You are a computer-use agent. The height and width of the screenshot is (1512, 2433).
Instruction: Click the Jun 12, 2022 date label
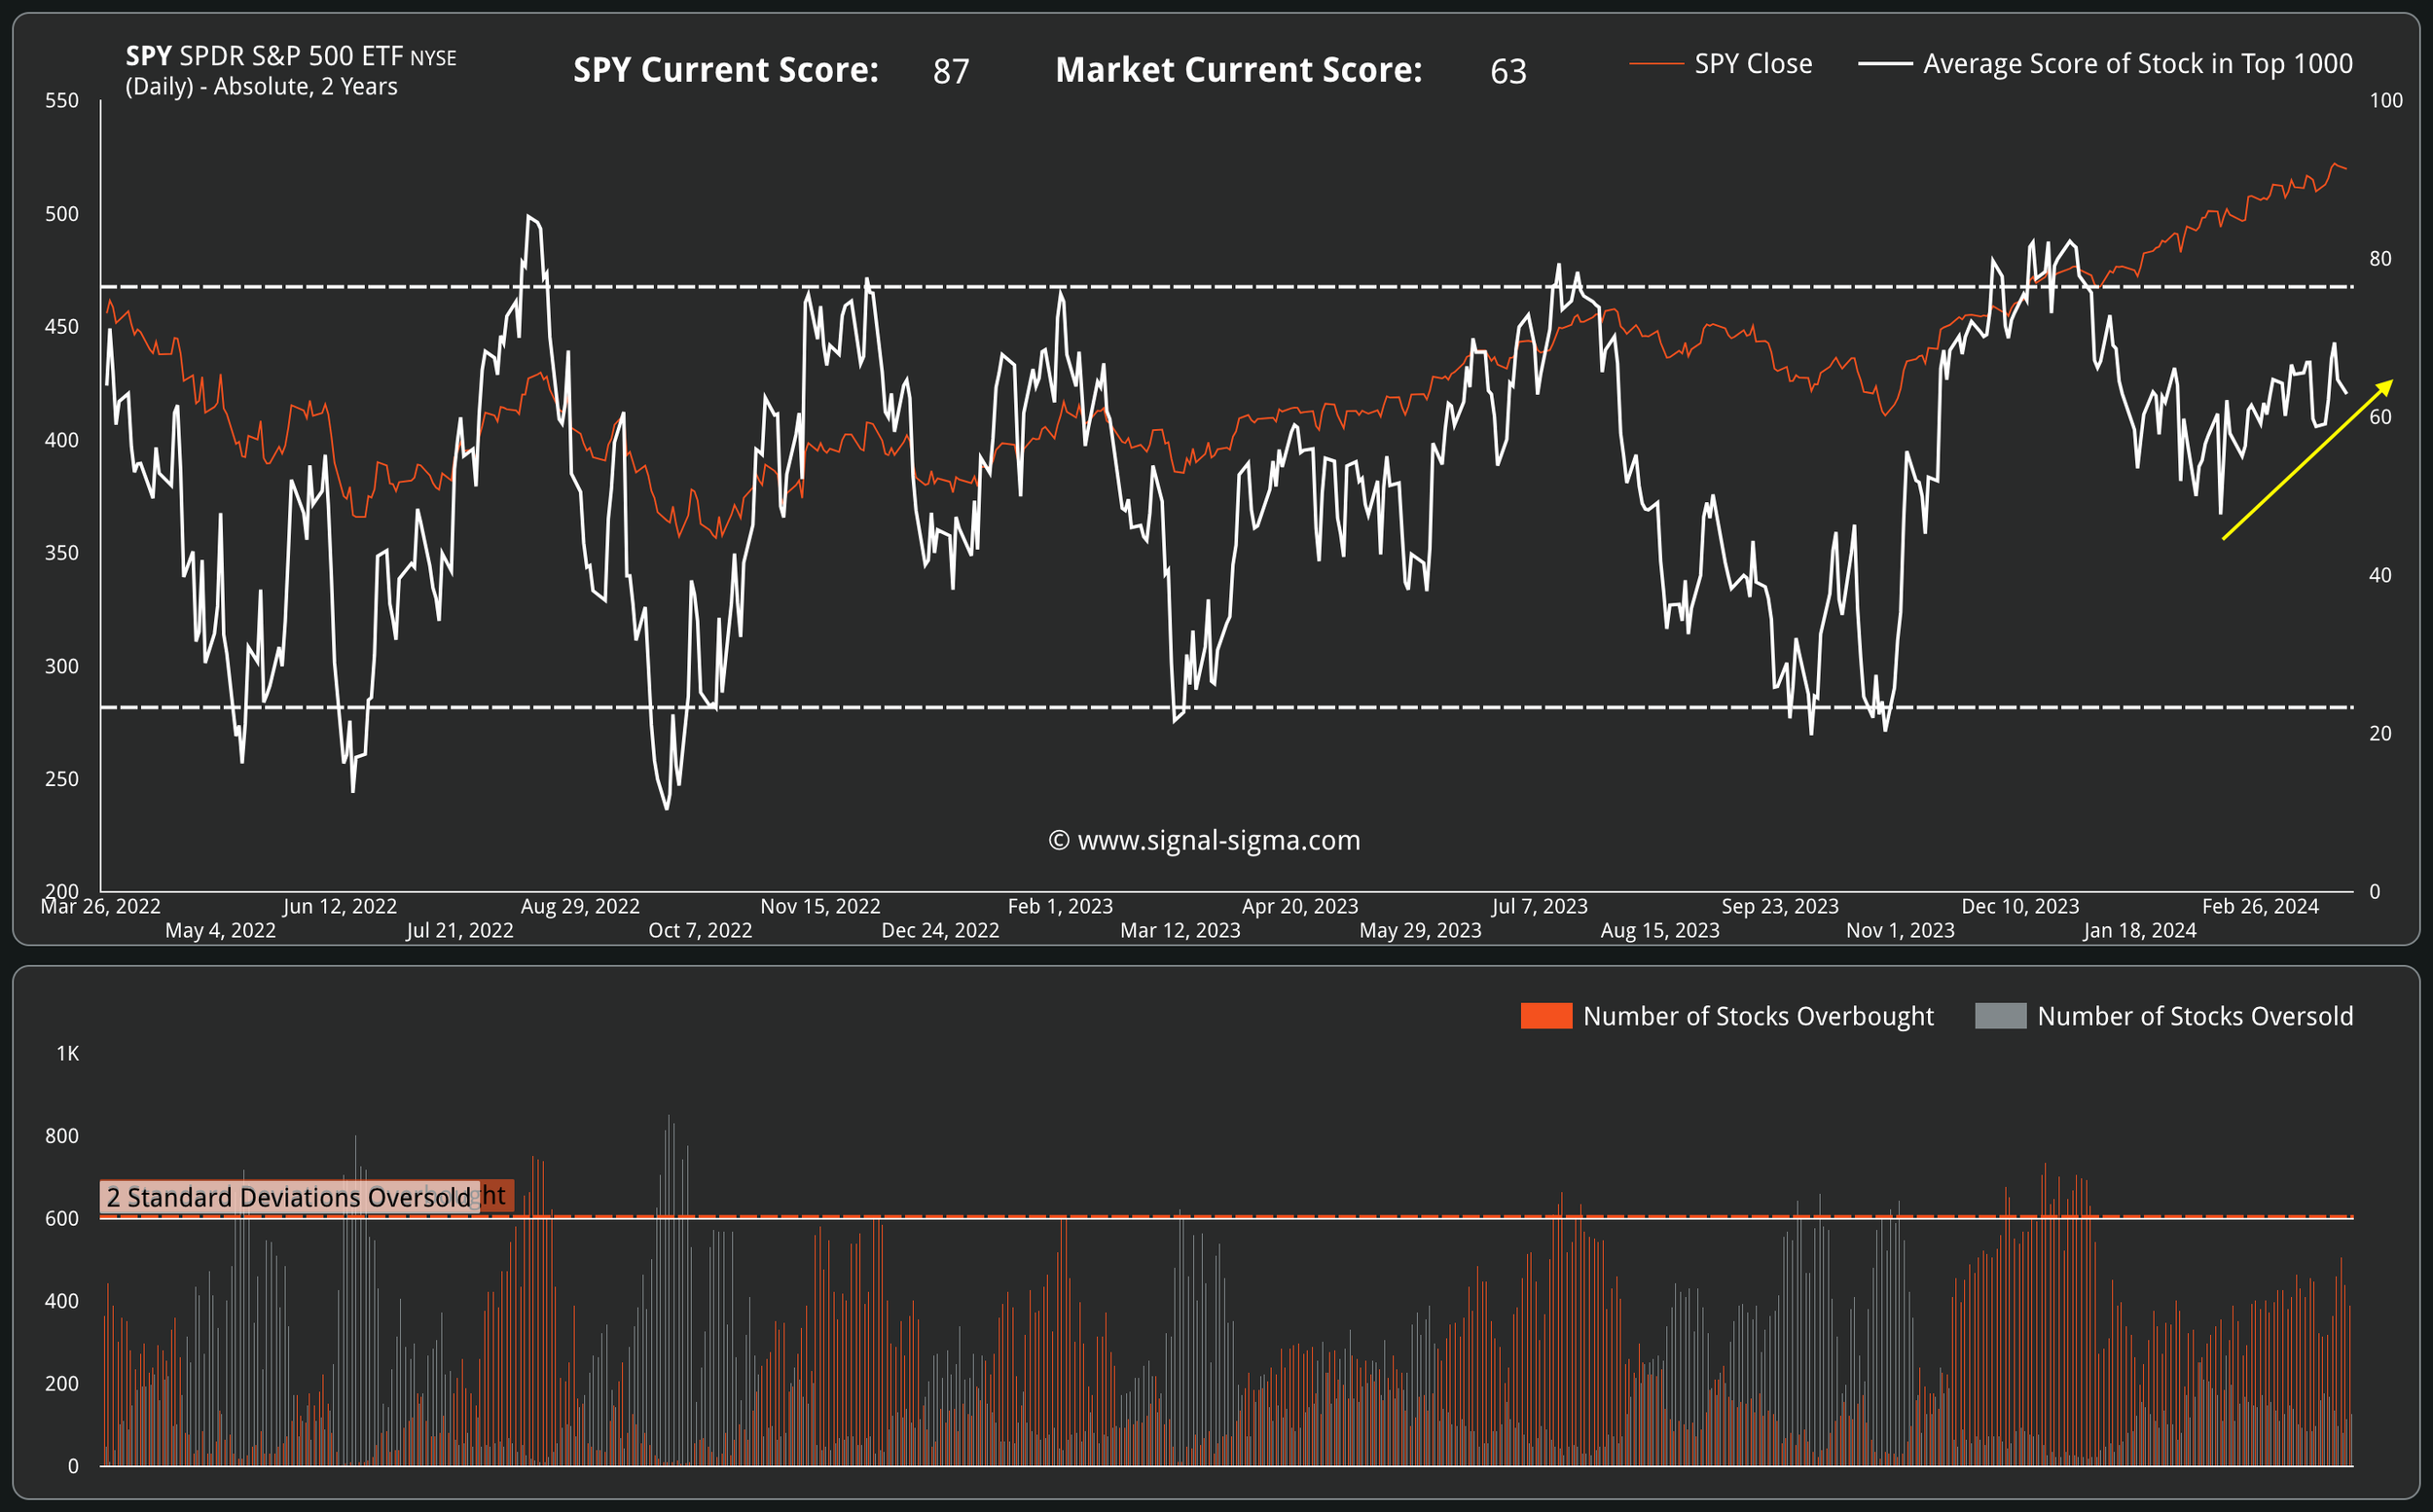(340, 906)
